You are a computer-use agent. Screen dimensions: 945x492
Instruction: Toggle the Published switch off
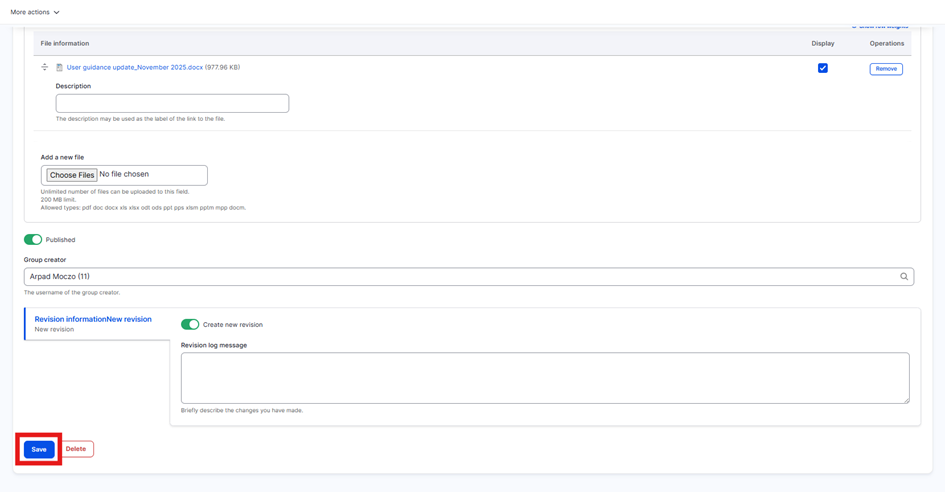pyautogui.click(x=33, y=240)
